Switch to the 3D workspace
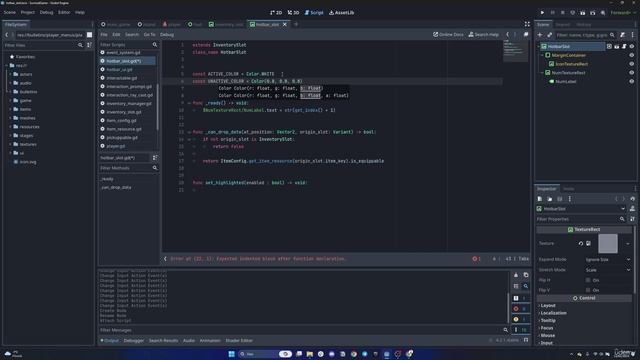This screenshot has height=360, width=640. pos(293,13)
